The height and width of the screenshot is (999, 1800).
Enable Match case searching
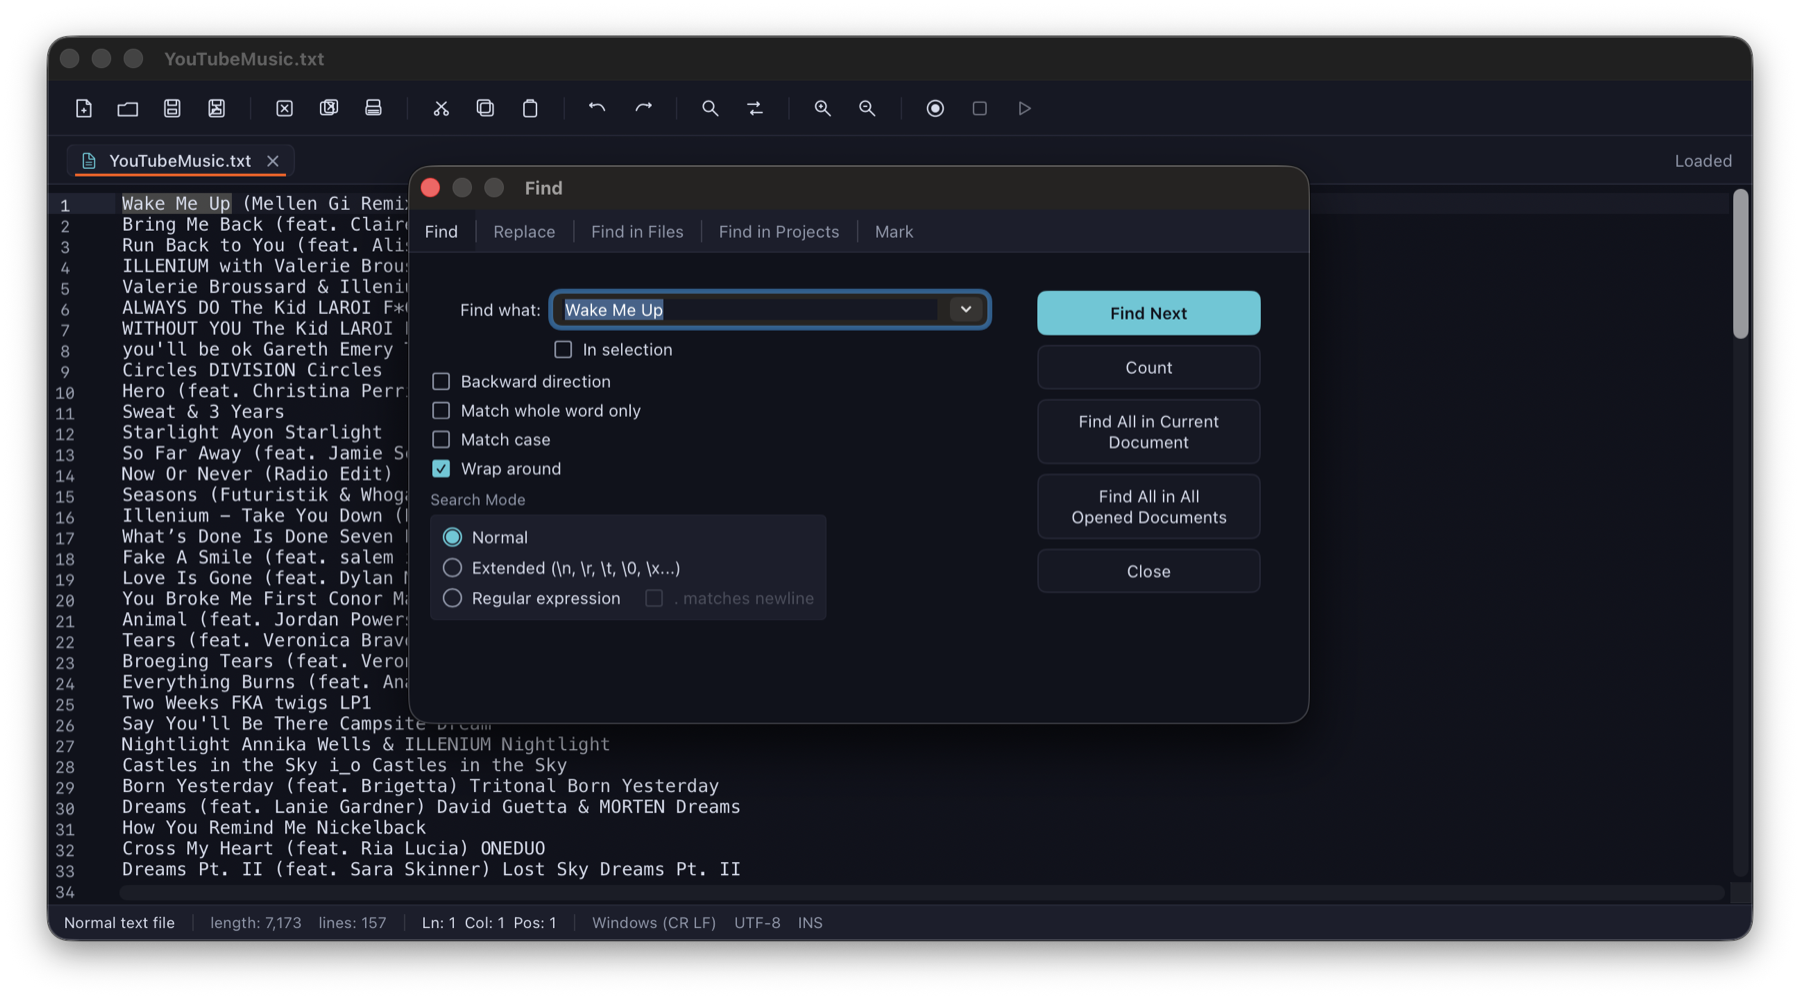click(x=440, y=439)
